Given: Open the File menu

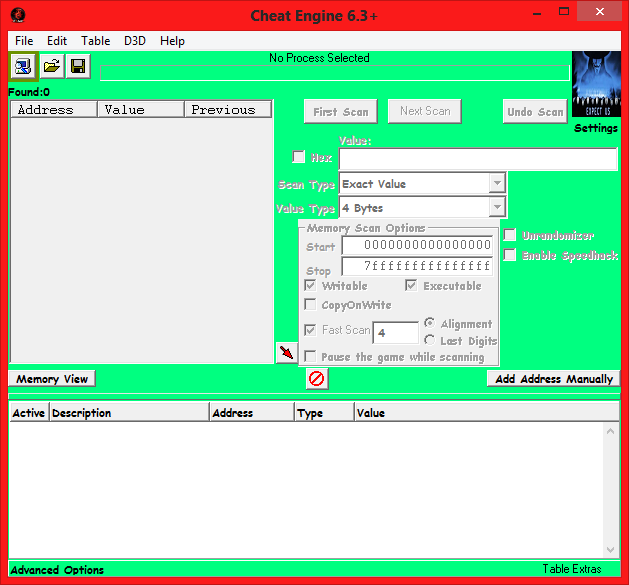Looking at the screenshot, I should click(24, 41).
